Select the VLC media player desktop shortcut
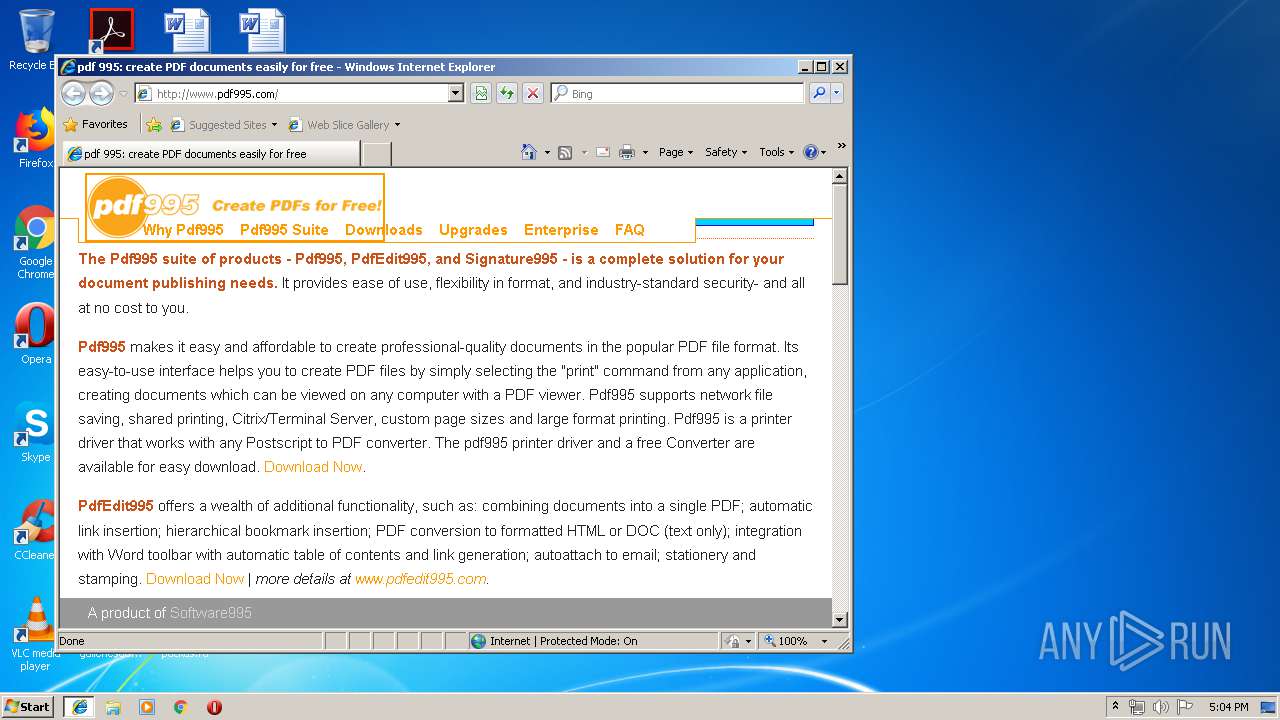 pos(36,634)
